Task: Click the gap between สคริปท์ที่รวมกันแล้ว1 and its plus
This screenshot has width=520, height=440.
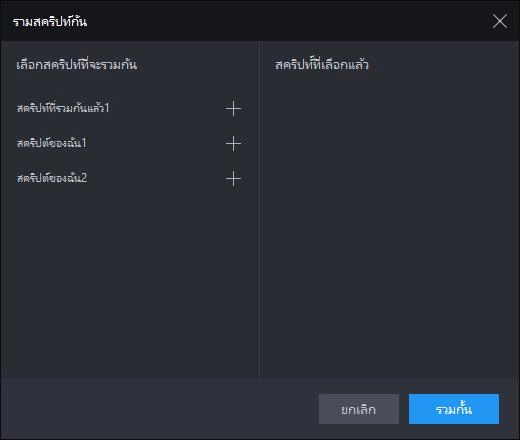Action: 167,109
